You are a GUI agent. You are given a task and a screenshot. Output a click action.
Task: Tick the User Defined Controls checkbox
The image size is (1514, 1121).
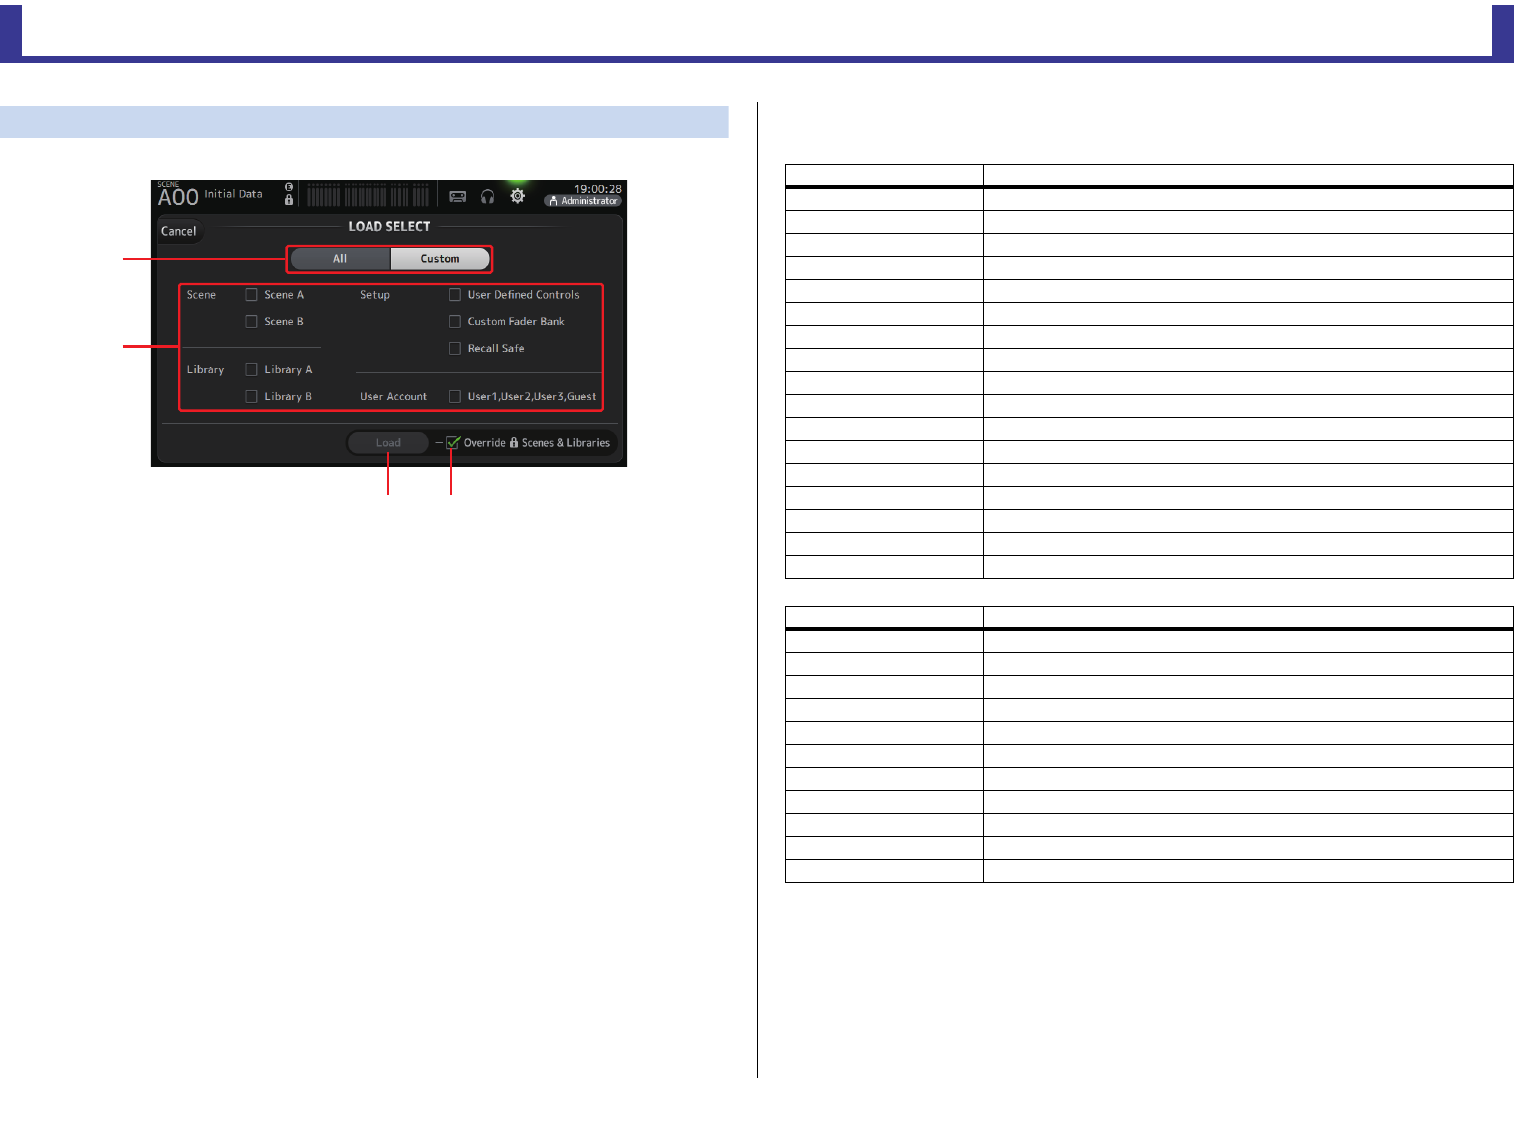coord(455,295)
